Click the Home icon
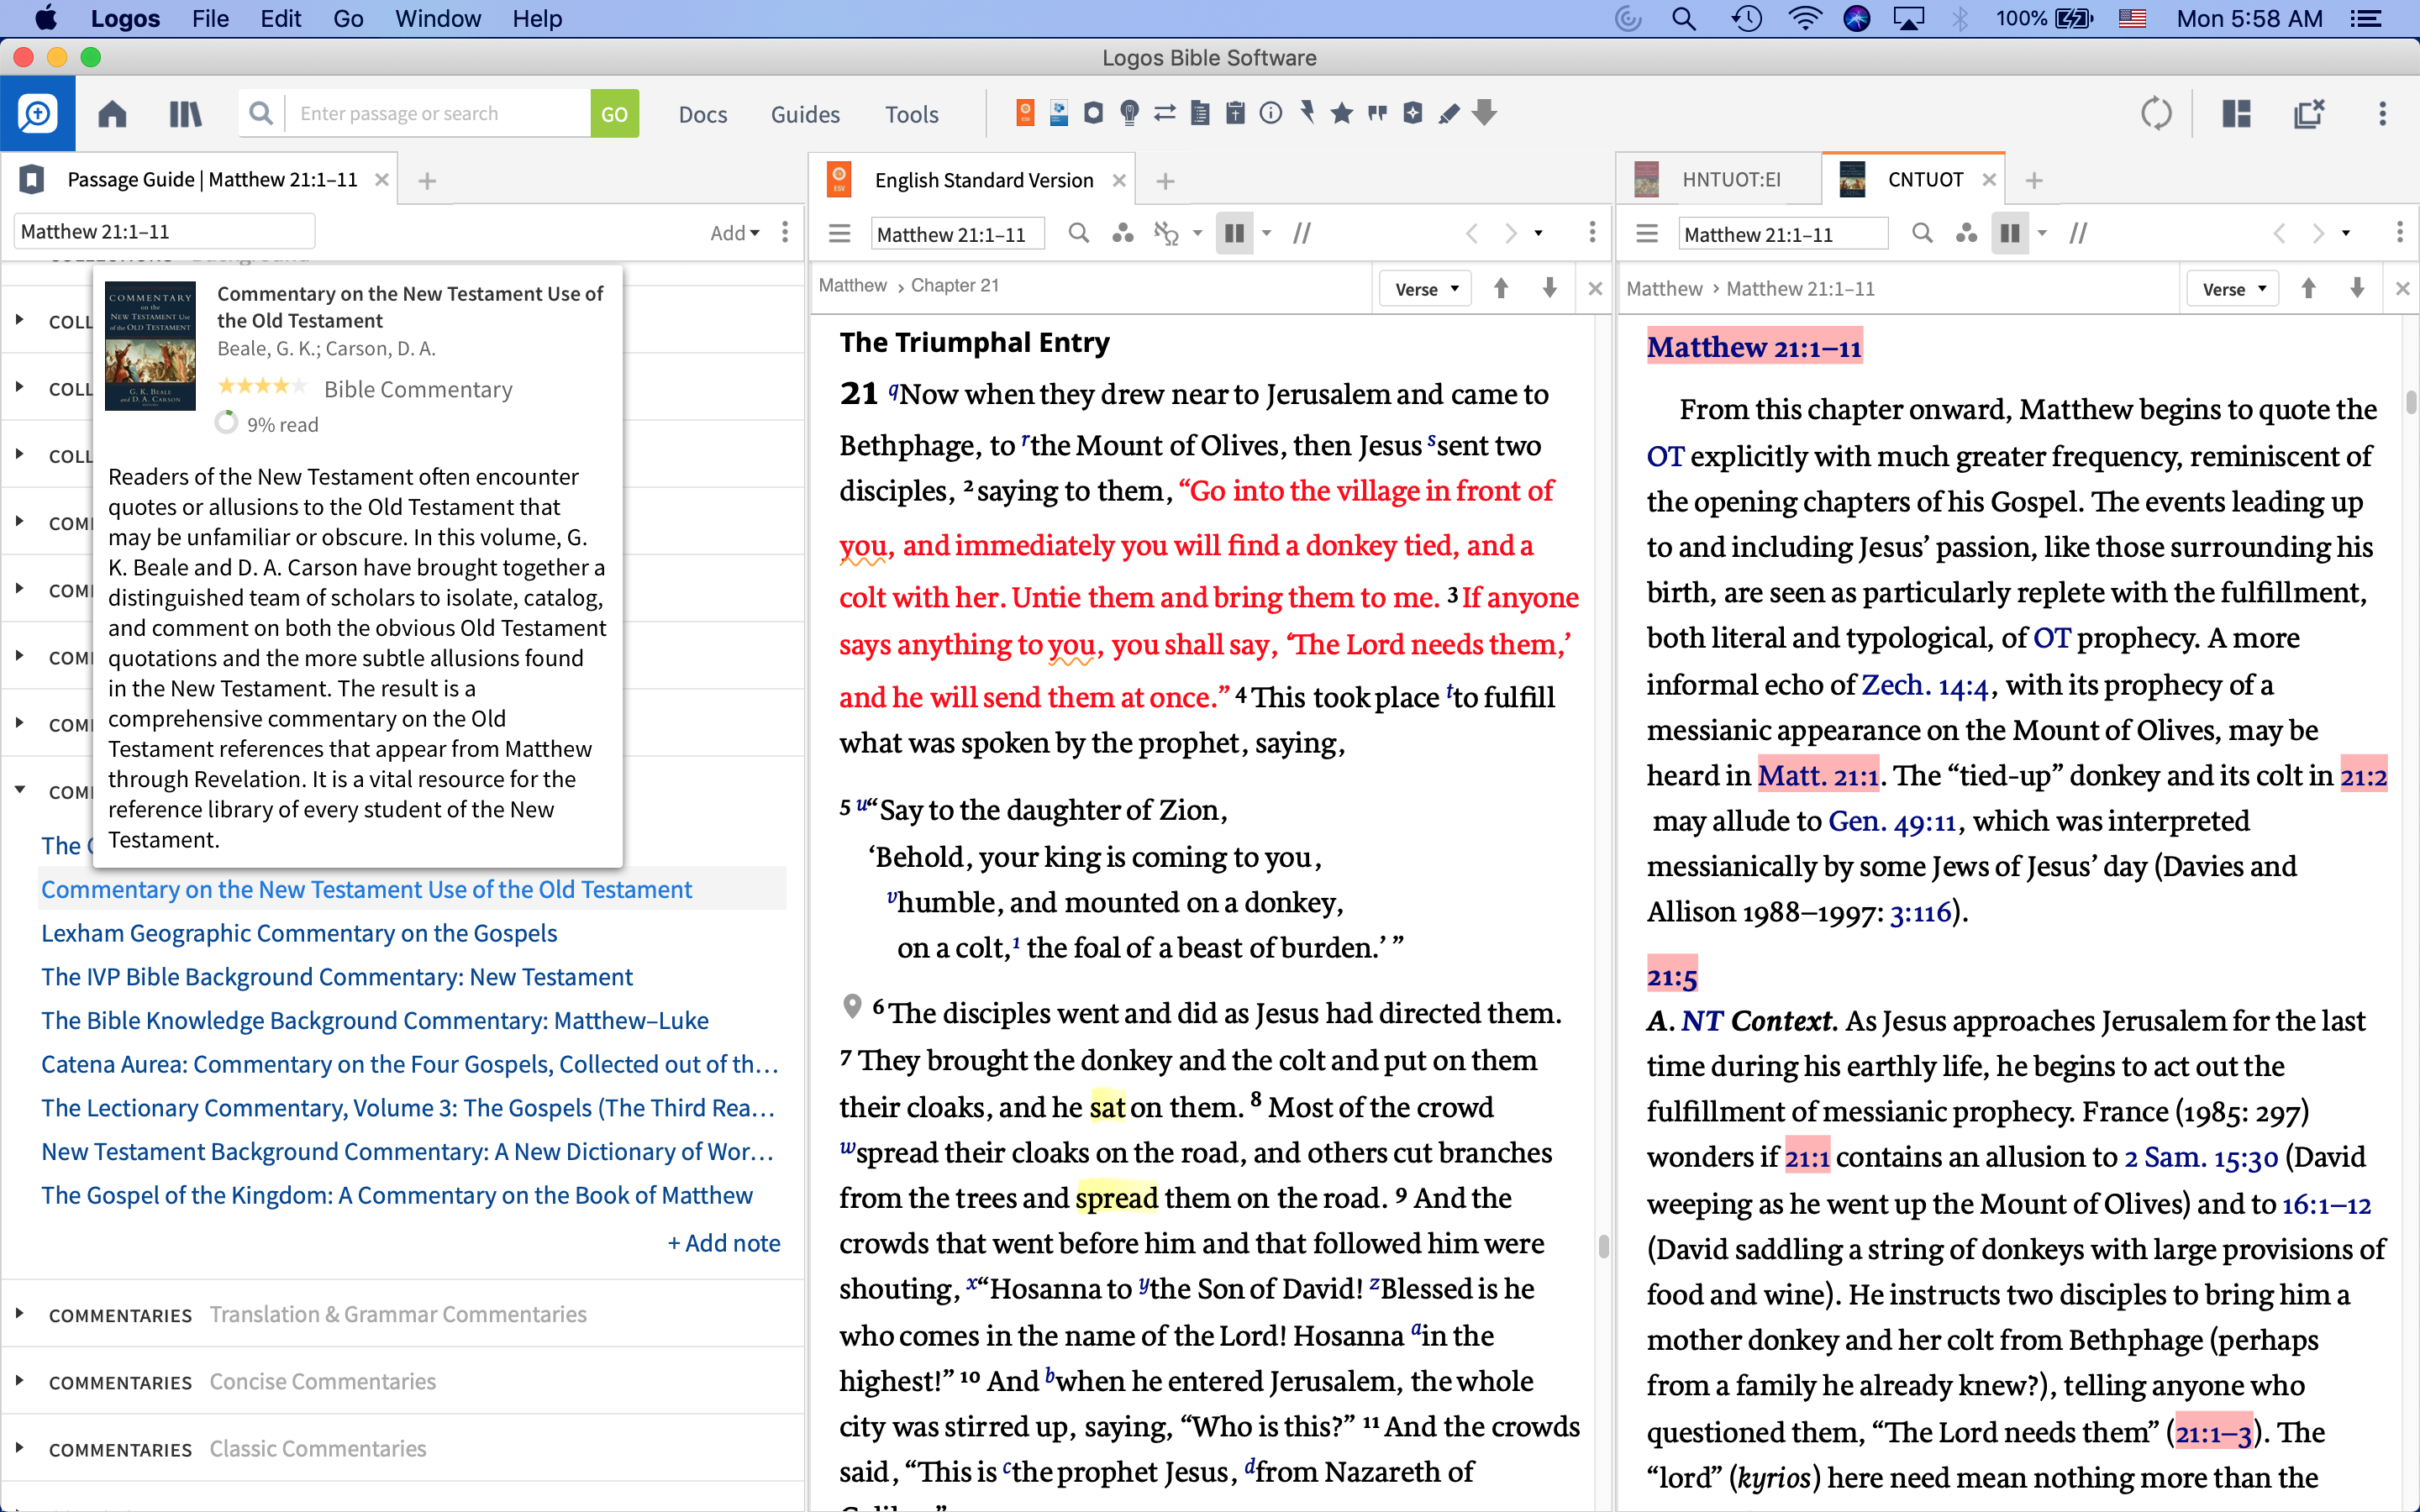2420x1512 pixels. pos(112,114)
